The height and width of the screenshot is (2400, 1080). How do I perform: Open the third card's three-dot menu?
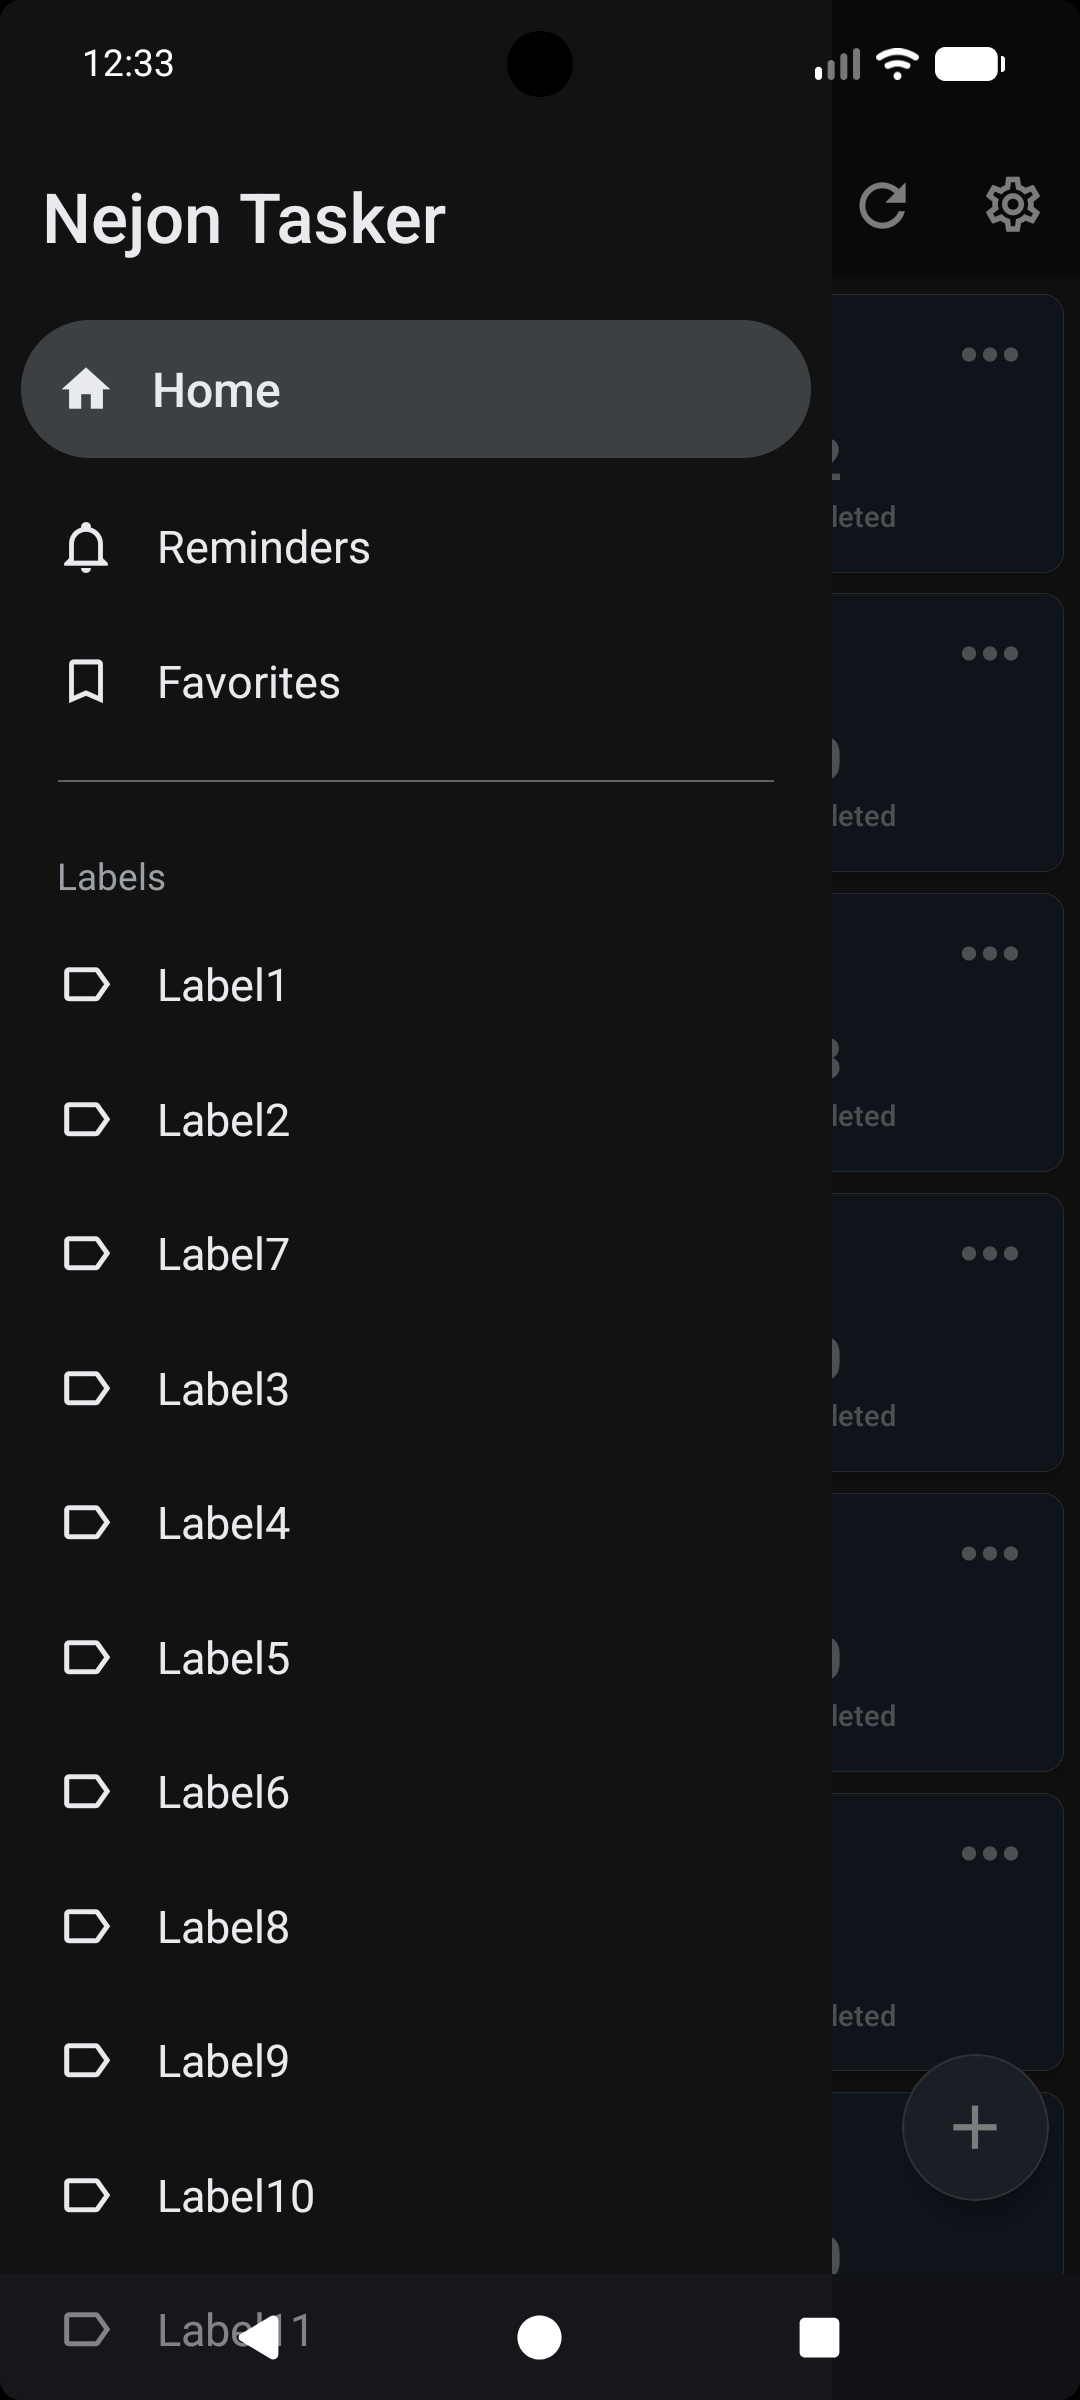pyautogui.click(x=989, y=954)
